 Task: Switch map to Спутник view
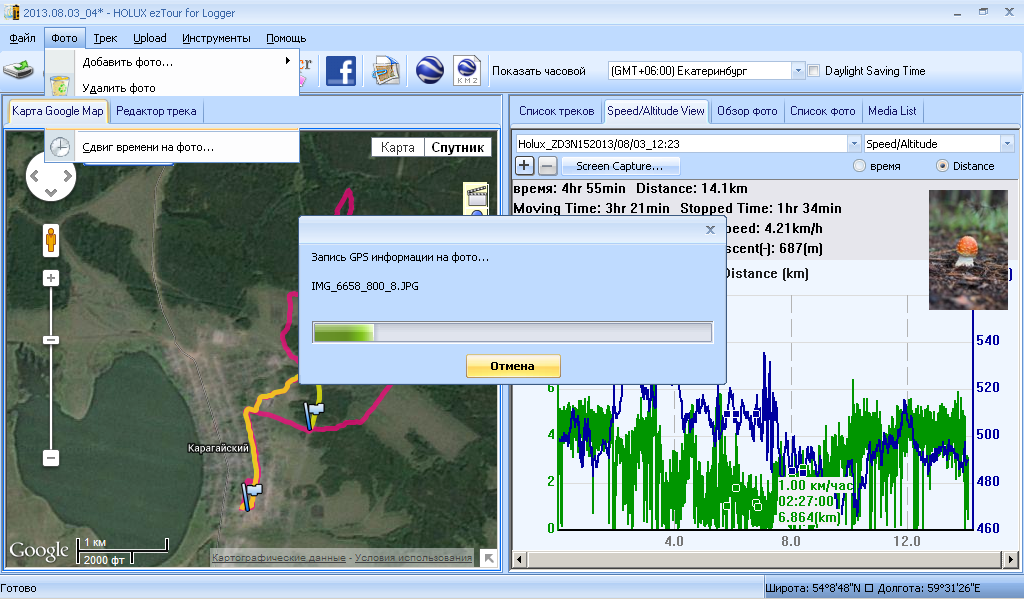coord(457,148)
